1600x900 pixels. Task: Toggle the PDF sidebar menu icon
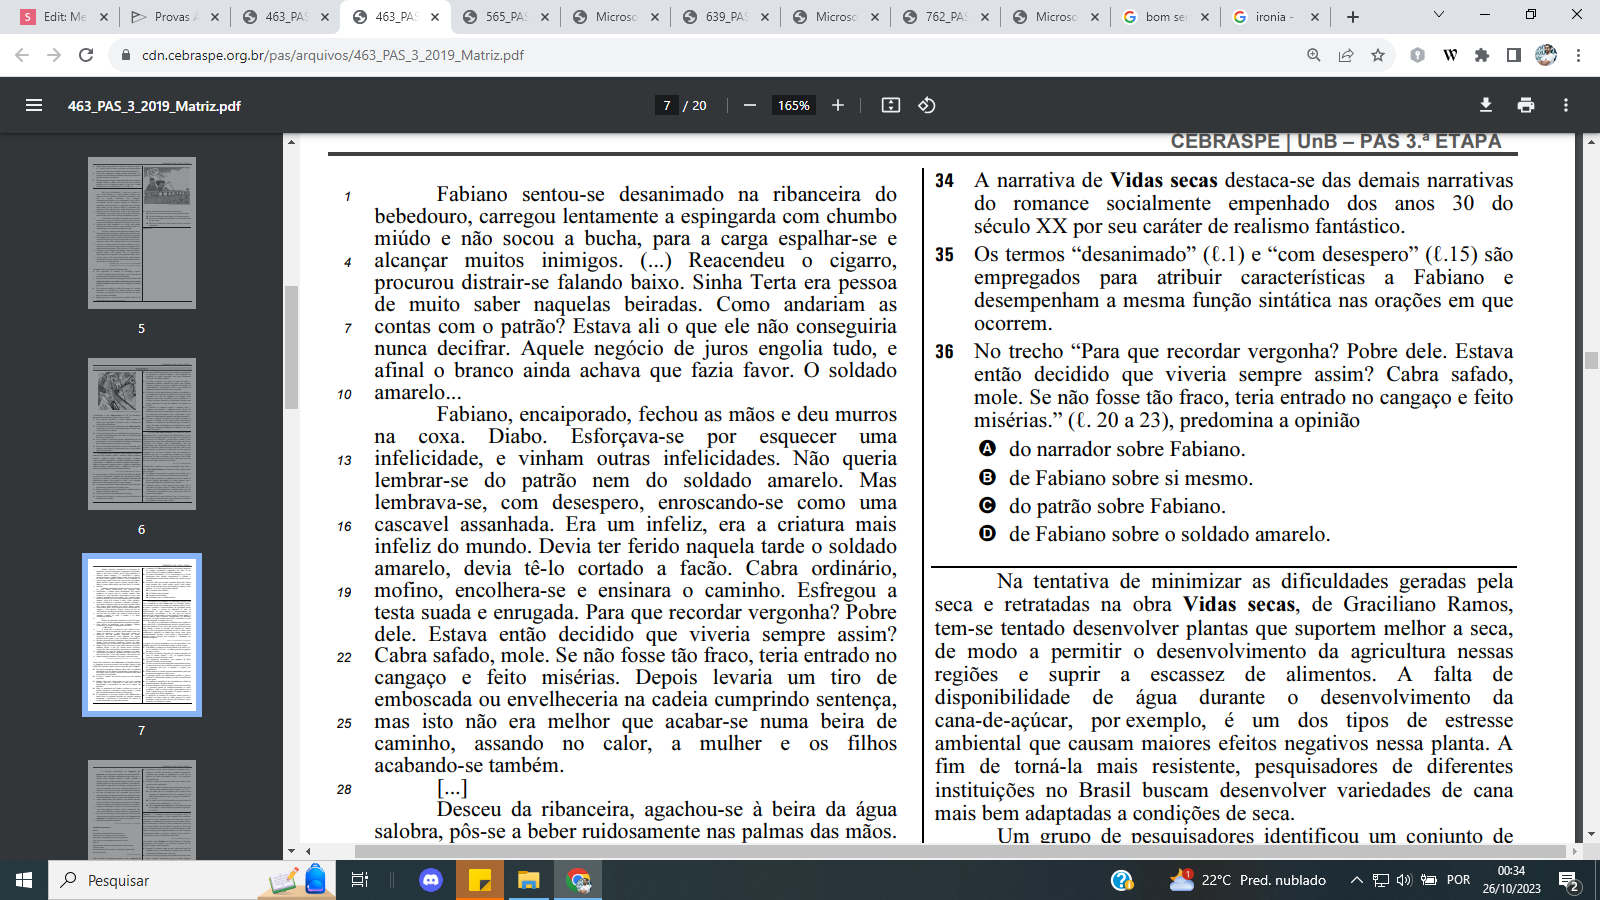pyautogui.click(x=34, y=105)
